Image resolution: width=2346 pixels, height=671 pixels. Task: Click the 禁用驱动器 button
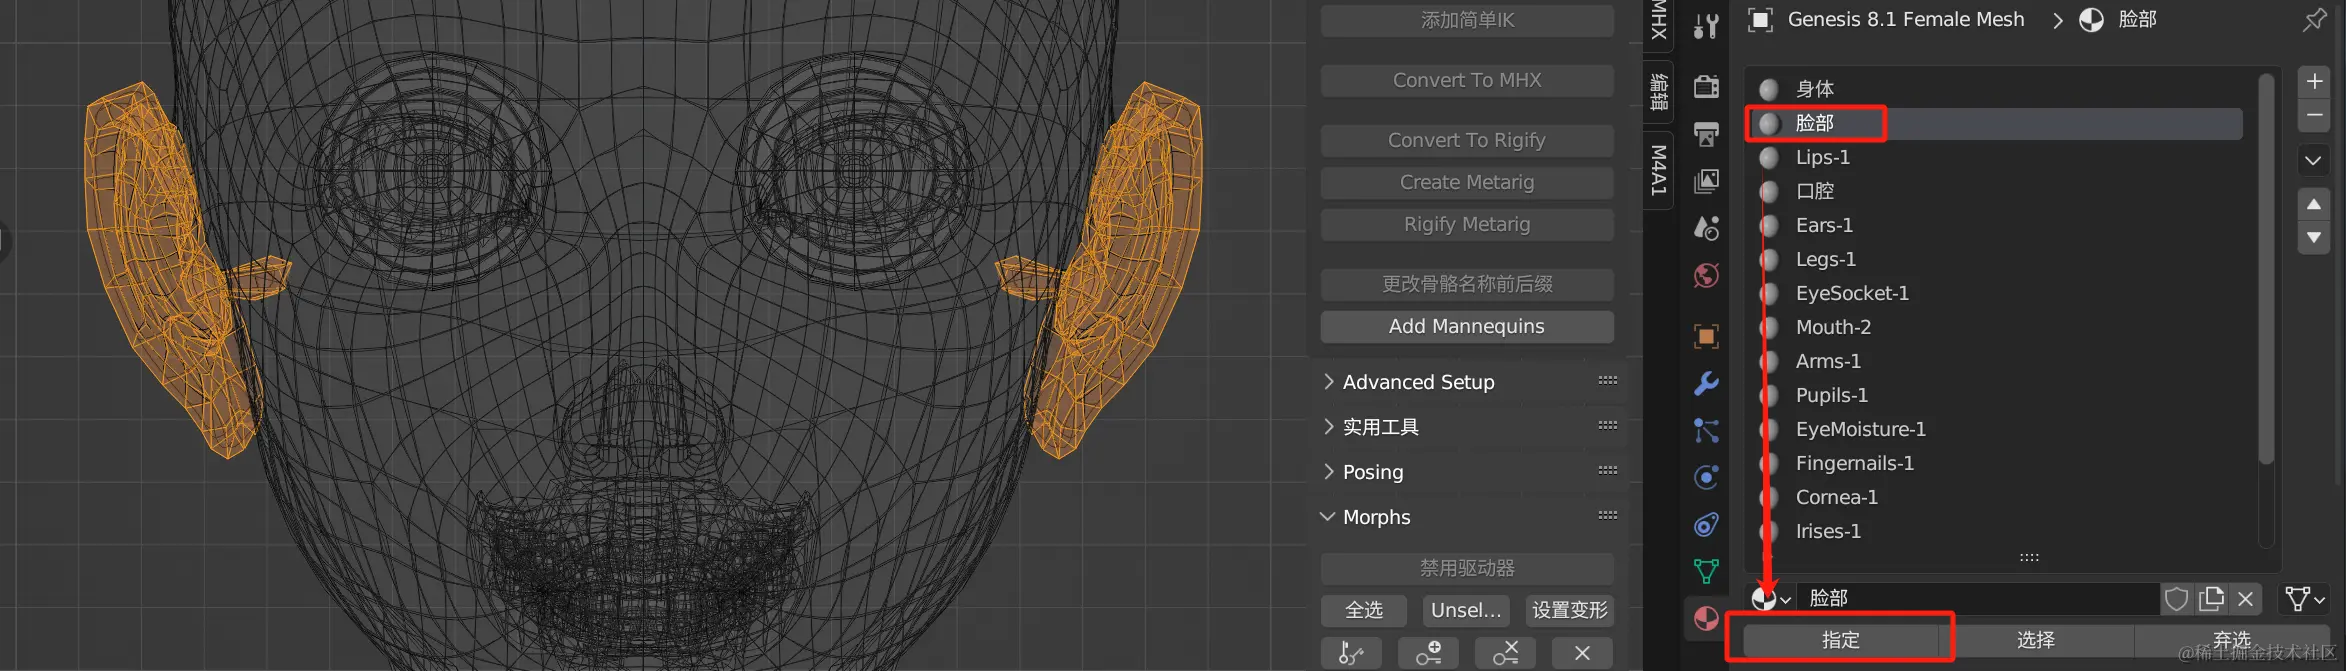[x=1467, y=568]
